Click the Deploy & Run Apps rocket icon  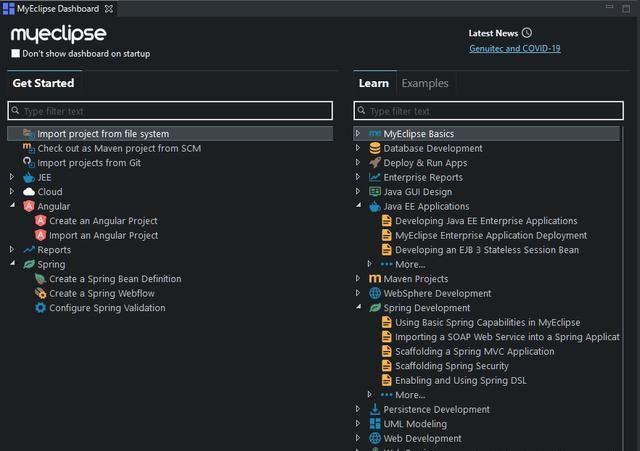tap(375, 163)
